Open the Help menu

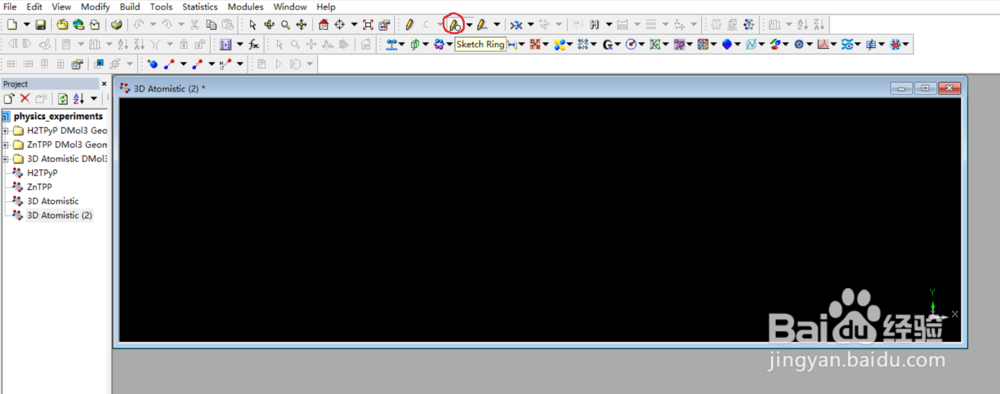pyautogui.click(x=326, y=7)
